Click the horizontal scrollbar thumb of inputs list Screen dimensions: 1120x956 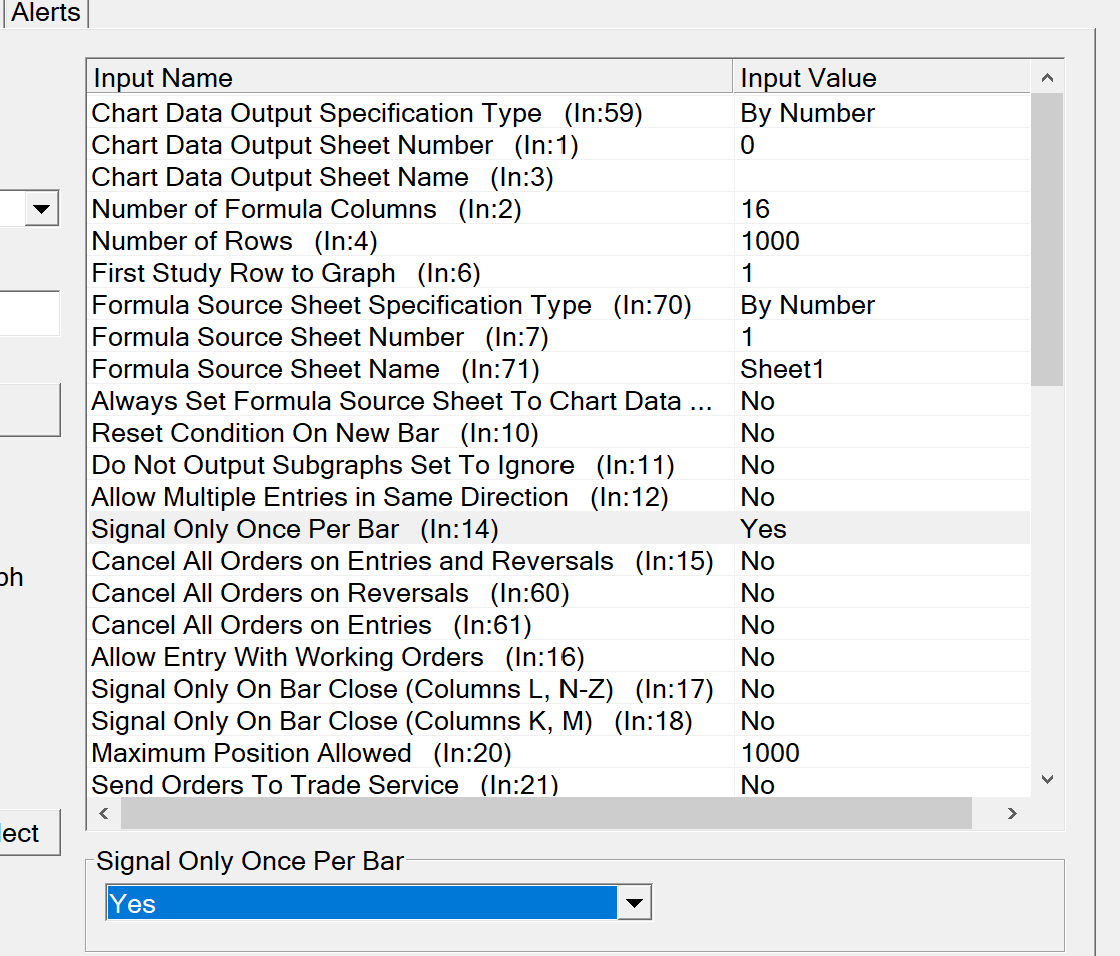pos(545,814)
